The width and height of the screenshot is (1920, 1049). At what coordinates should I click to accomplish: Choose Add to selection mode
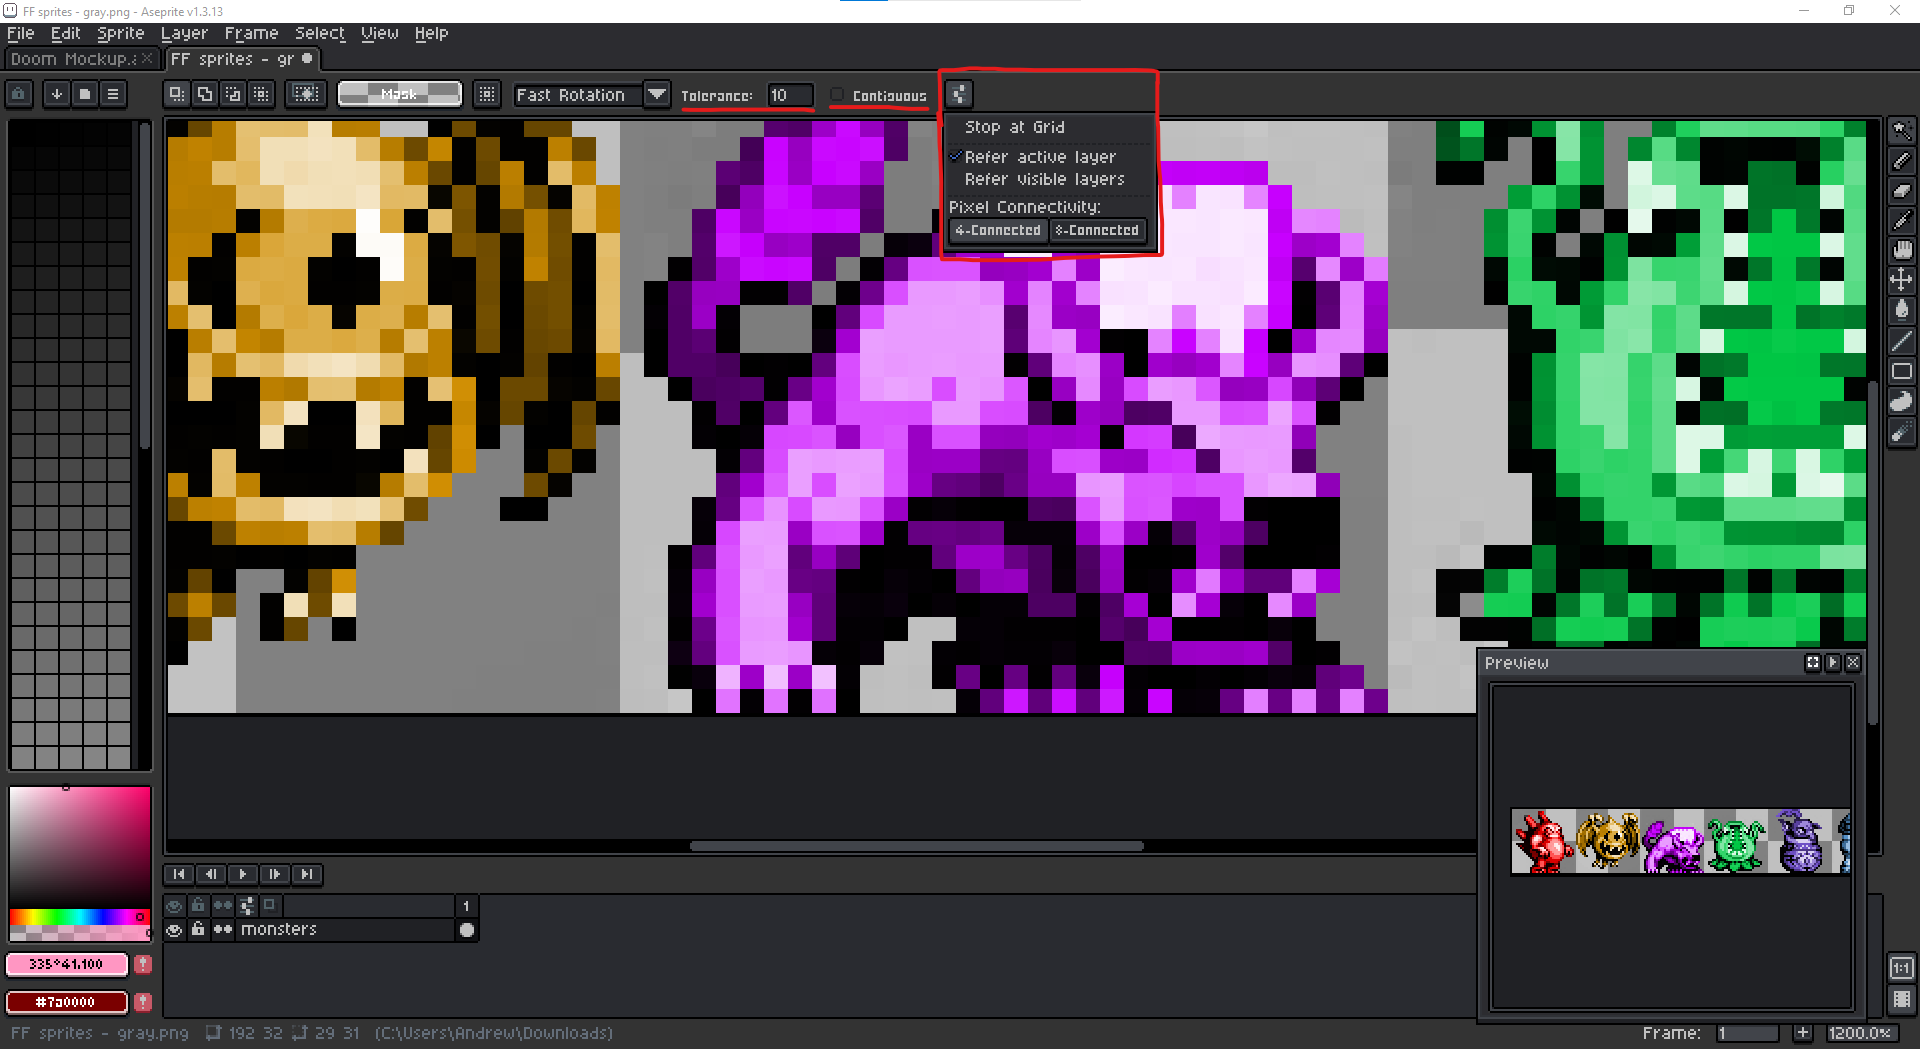(x=205, y=94)
